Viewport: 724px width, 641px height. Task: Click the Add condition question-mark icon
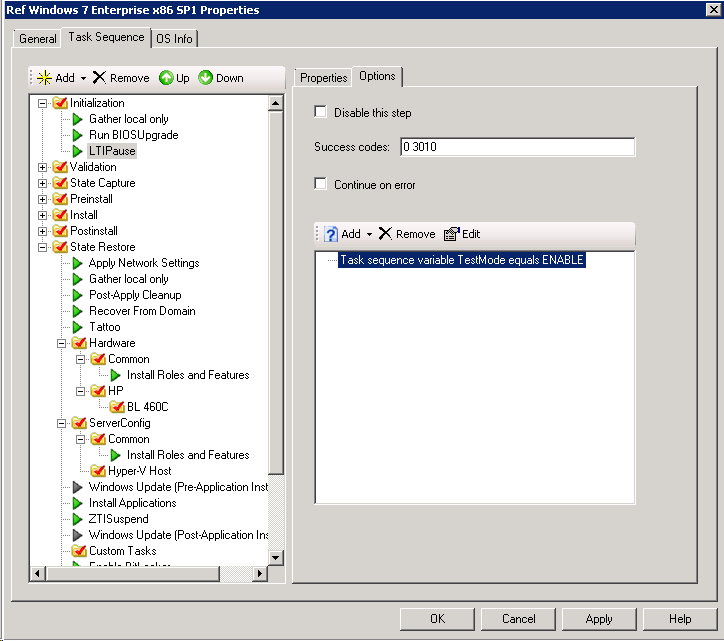[329, 234]
